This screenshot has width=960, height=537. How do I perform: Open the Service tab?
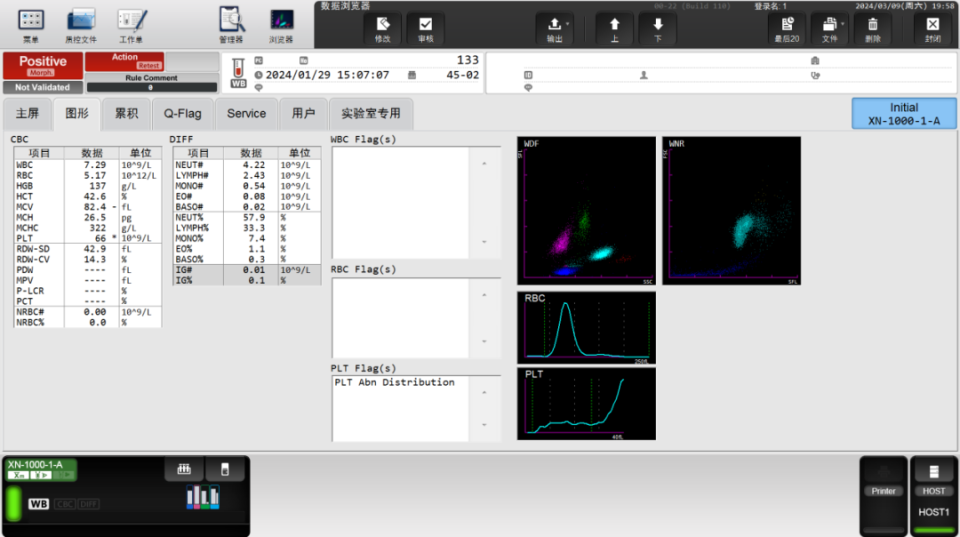click(x=246, y=113)
